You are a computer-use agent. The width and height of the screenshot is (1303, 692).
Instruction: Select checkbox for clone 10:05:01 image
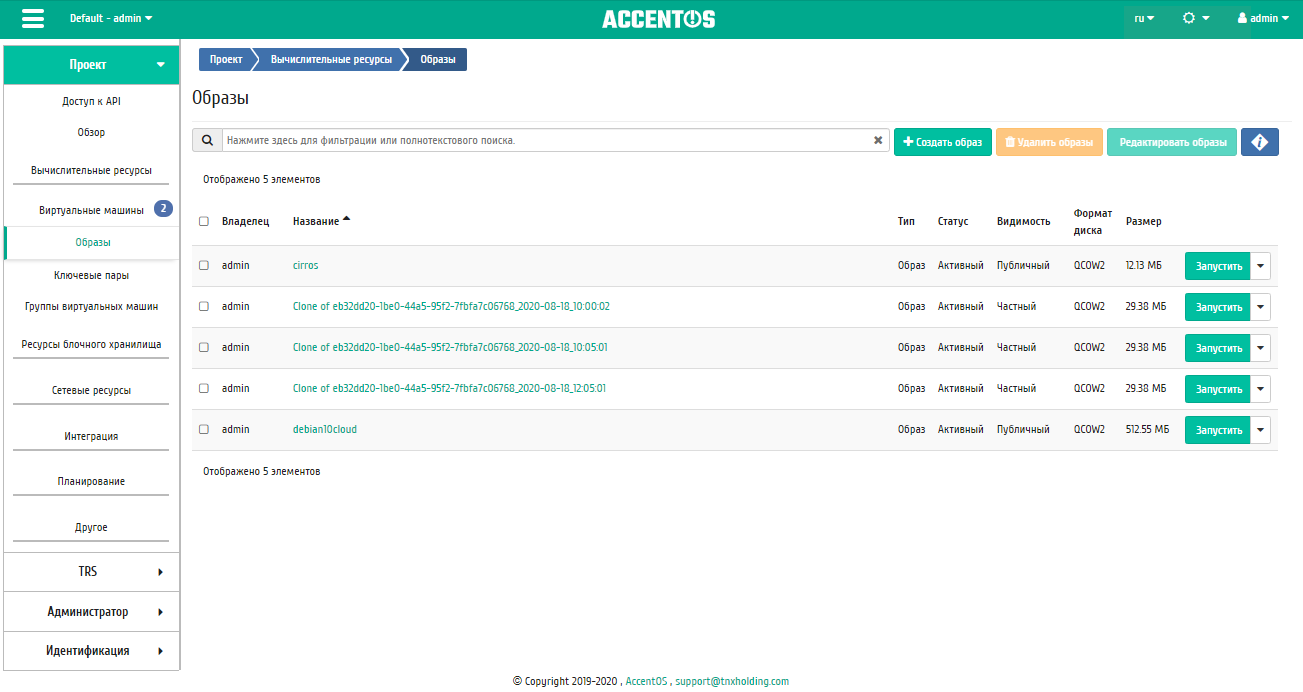click(204, 348)
